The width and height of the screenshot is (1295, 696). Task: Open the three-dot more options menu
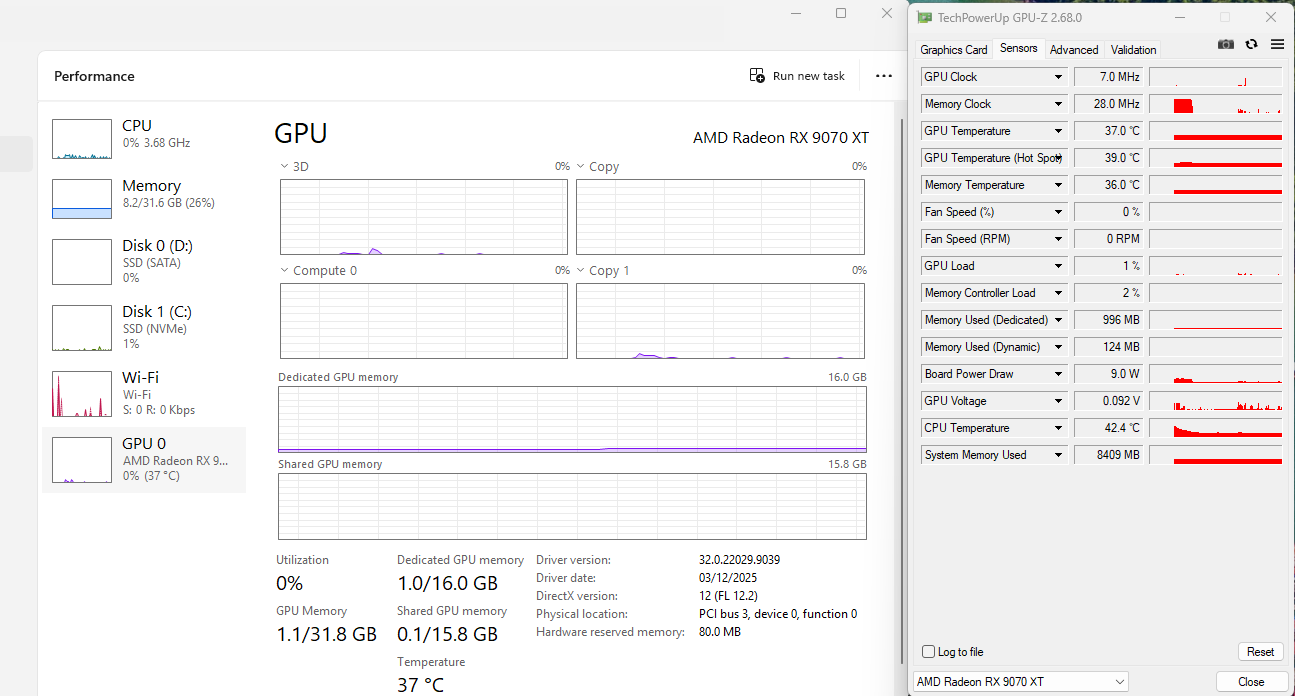tap(883, 76)
